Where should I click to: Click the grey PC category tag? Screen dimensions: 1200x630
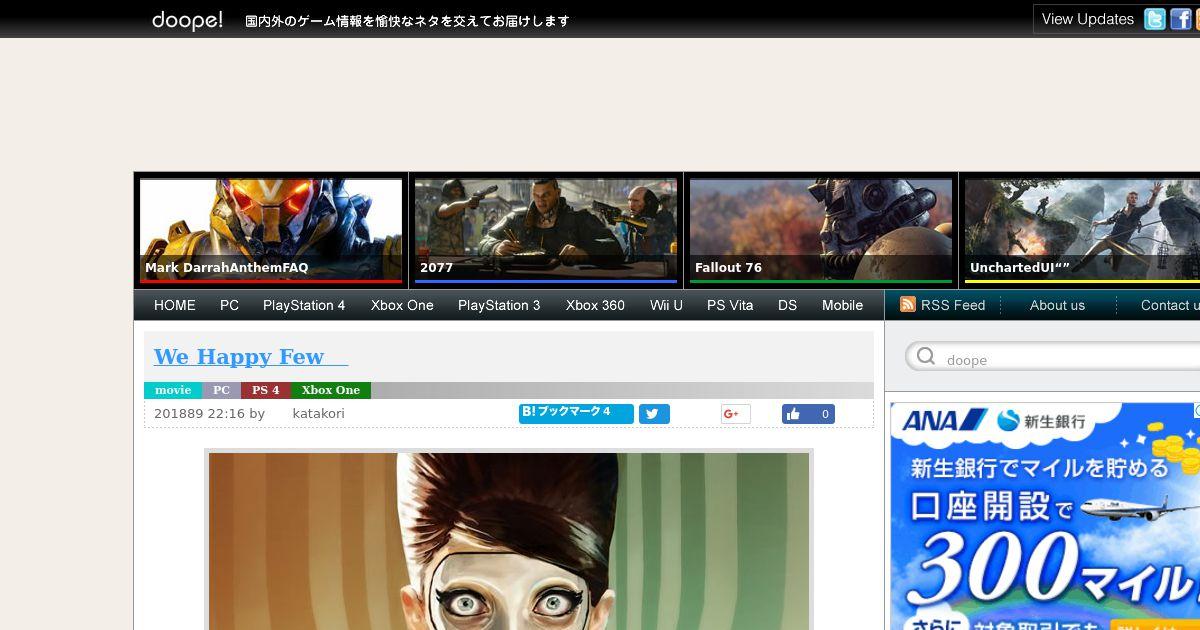pos(221,390)
